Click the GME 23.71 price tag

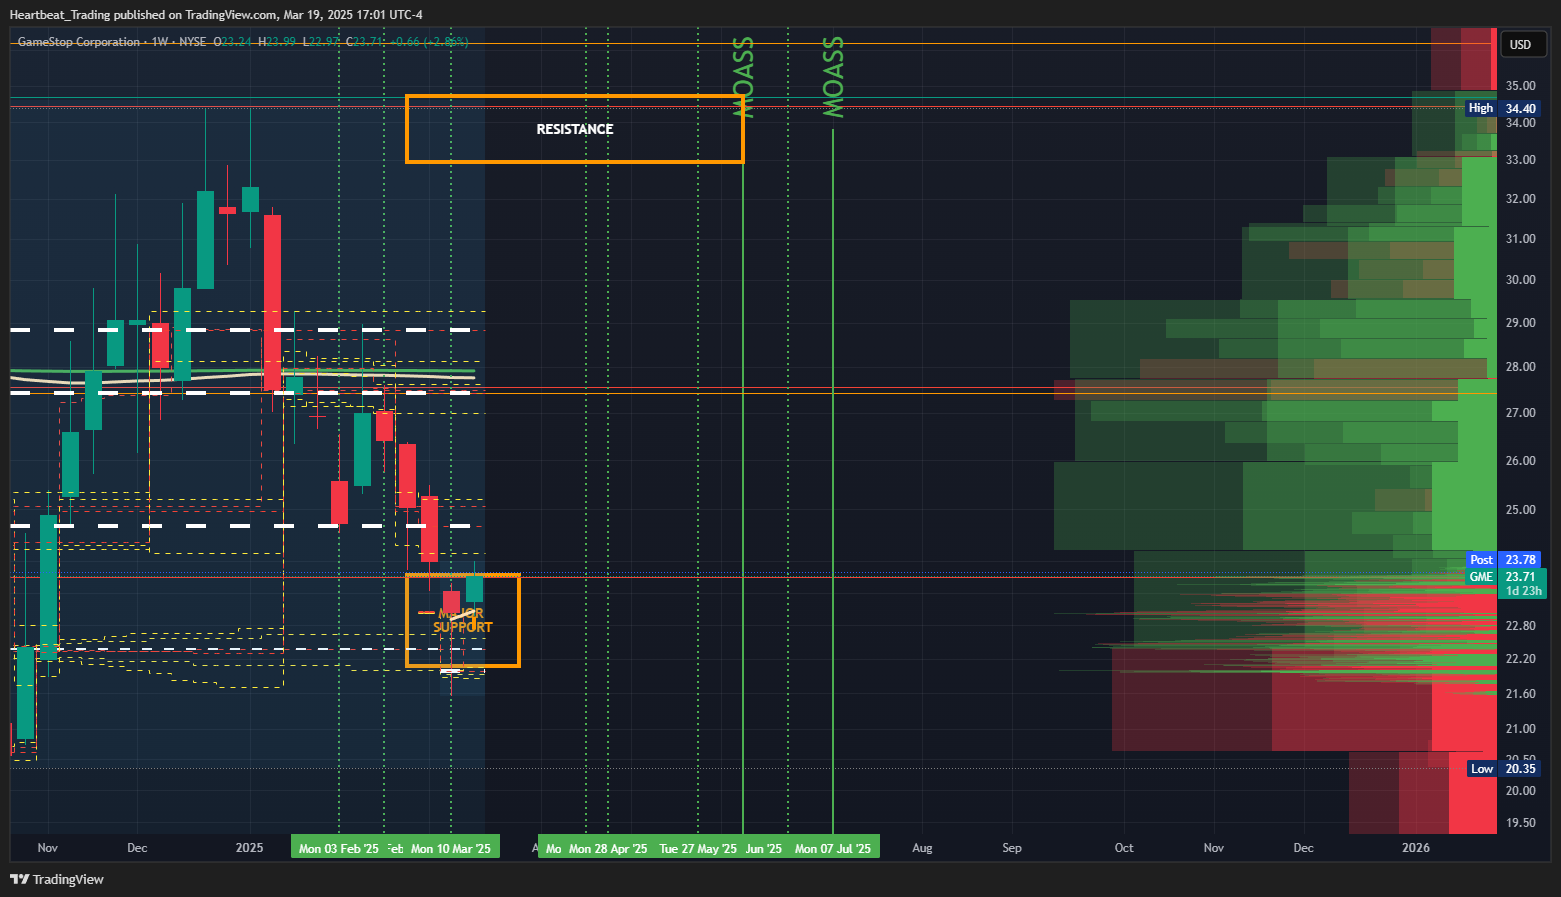(x=1506, y=583)
